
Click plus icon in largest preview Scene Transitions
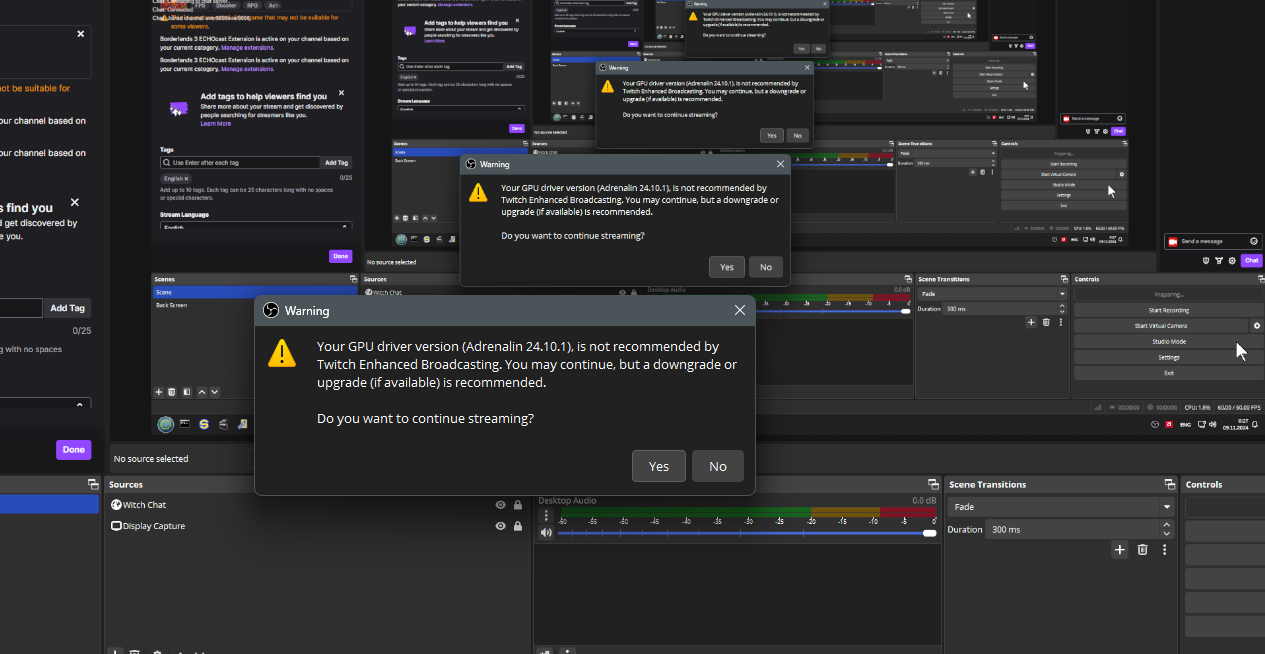tap(1031, 322)
